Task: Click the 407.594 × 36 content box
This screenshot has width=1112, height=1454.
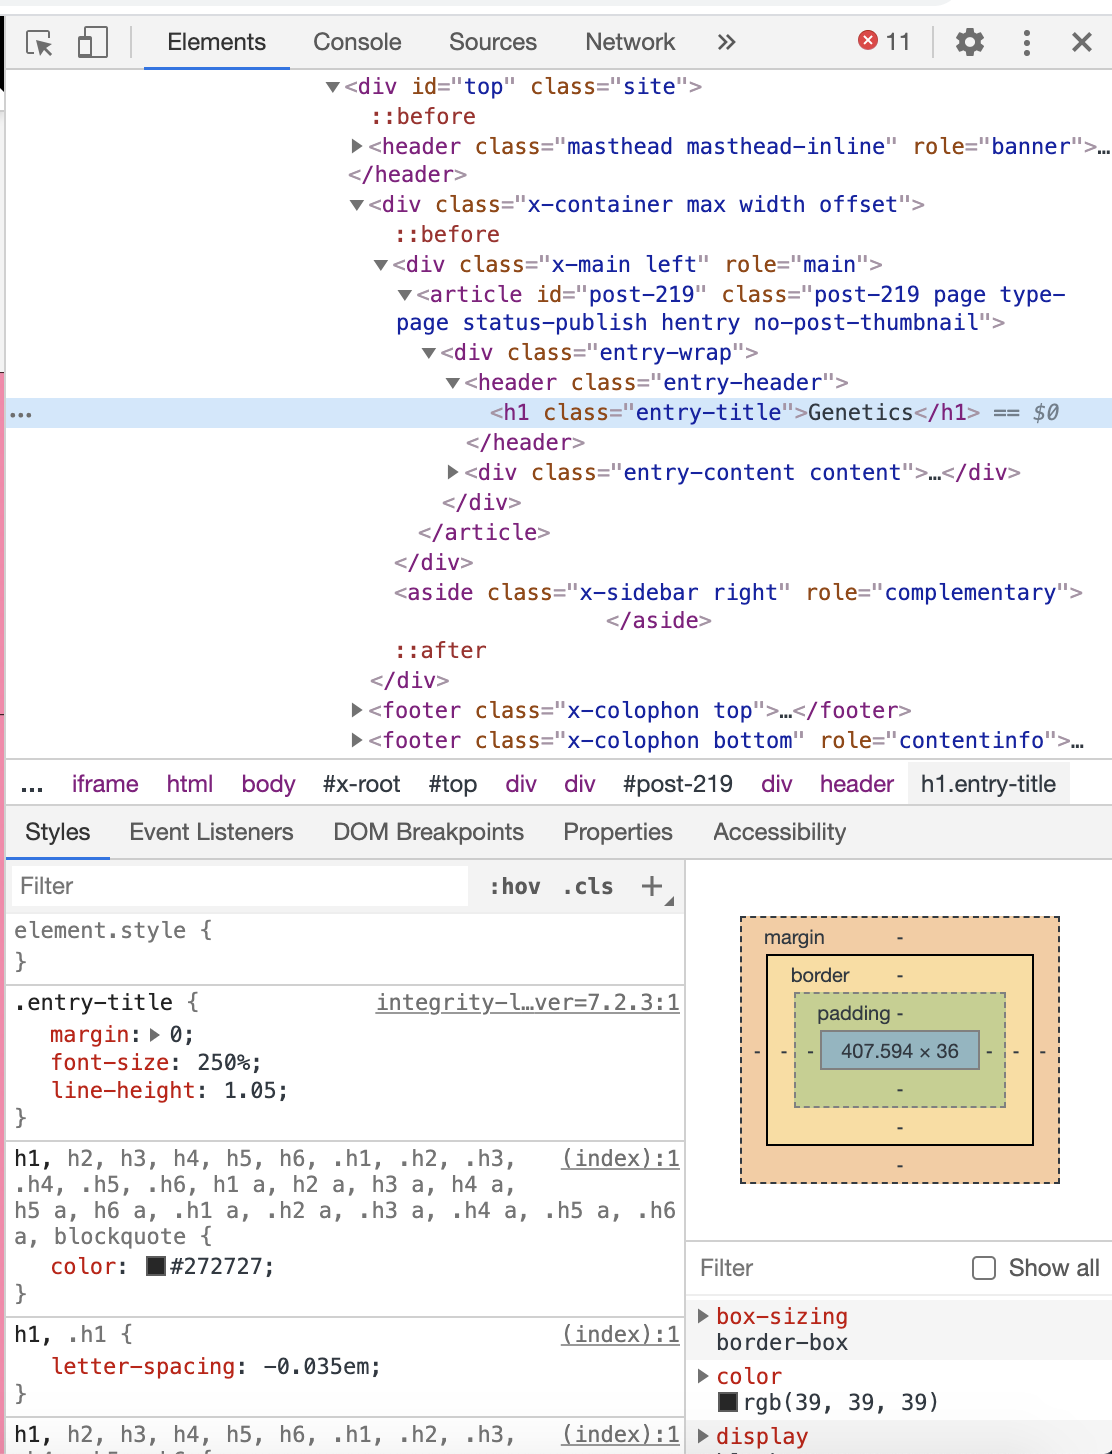Action: (900, 1051)
